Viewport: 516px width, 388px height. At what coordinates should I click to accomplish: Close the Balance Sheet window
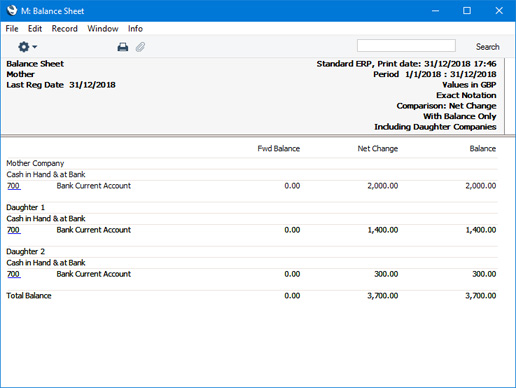(499, 11)
